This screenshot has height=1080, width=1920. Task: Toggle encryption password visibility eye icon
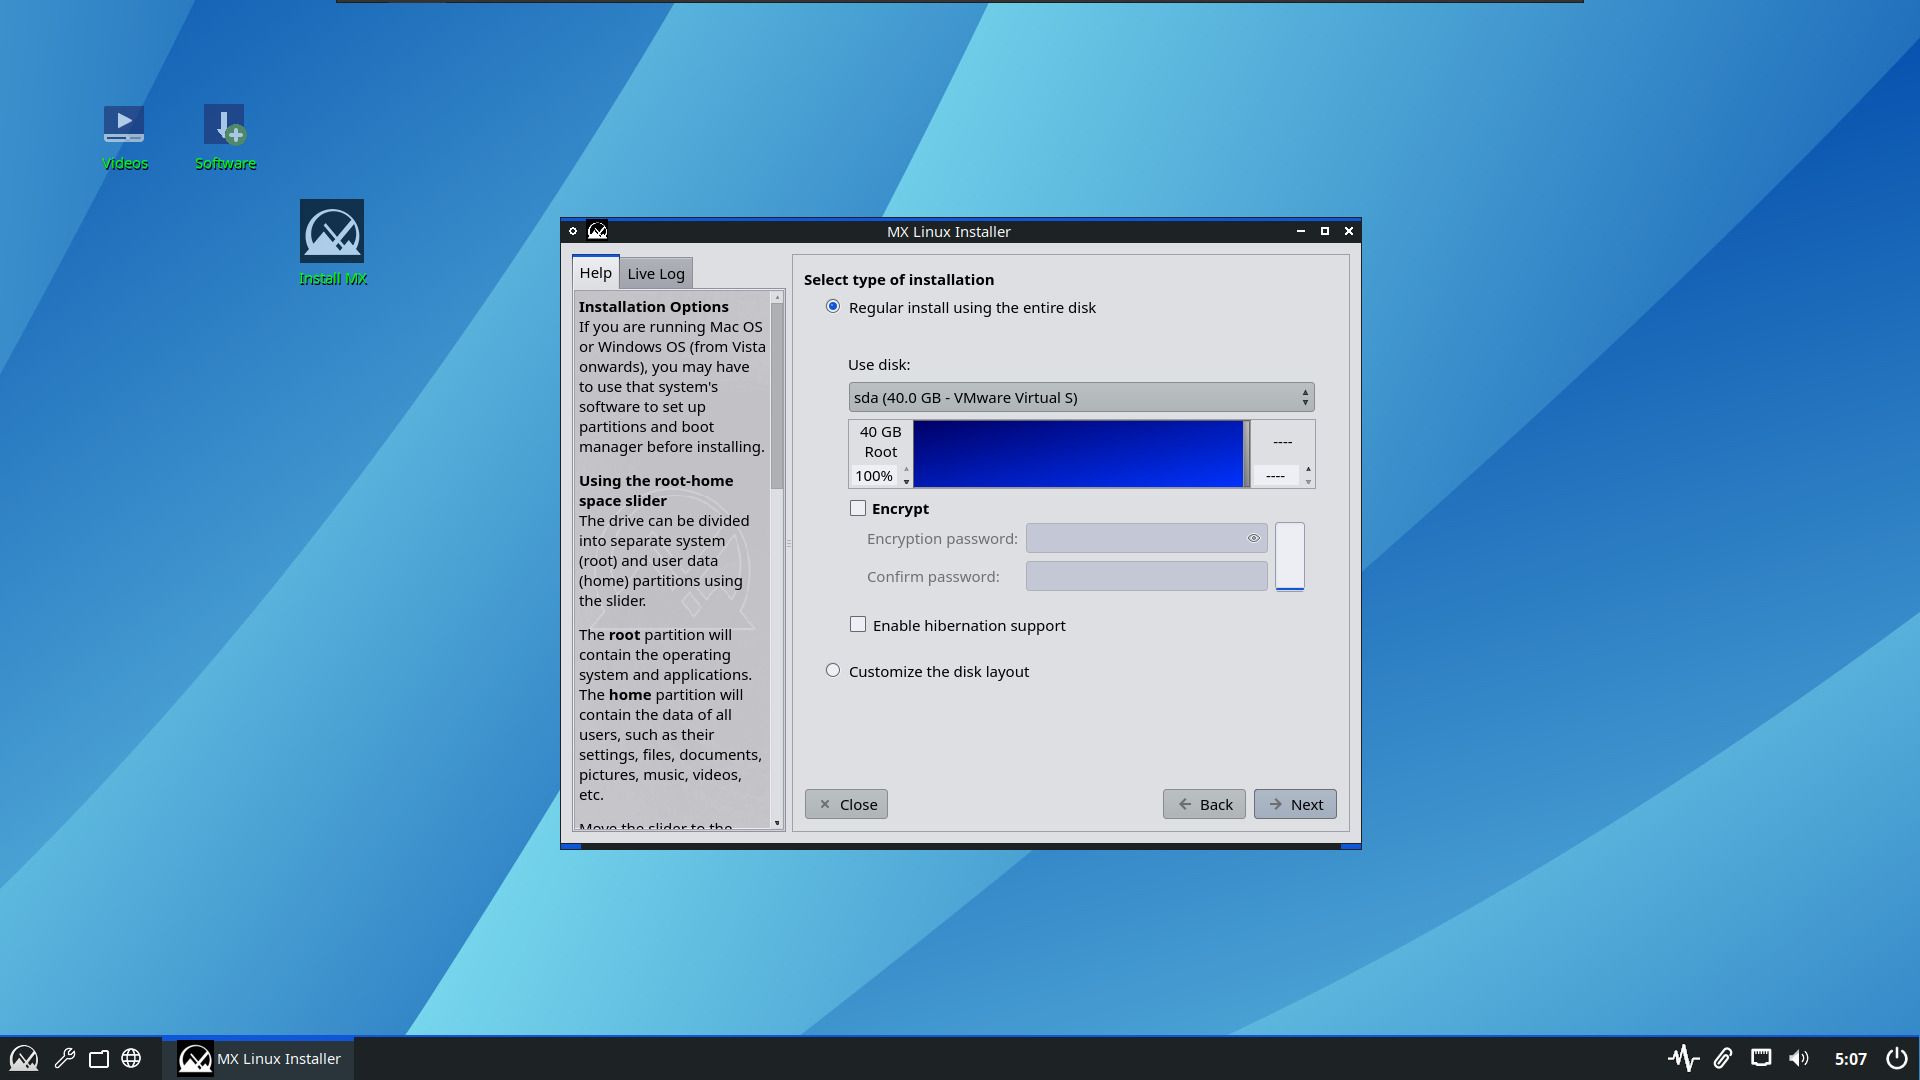[1253, 538]
